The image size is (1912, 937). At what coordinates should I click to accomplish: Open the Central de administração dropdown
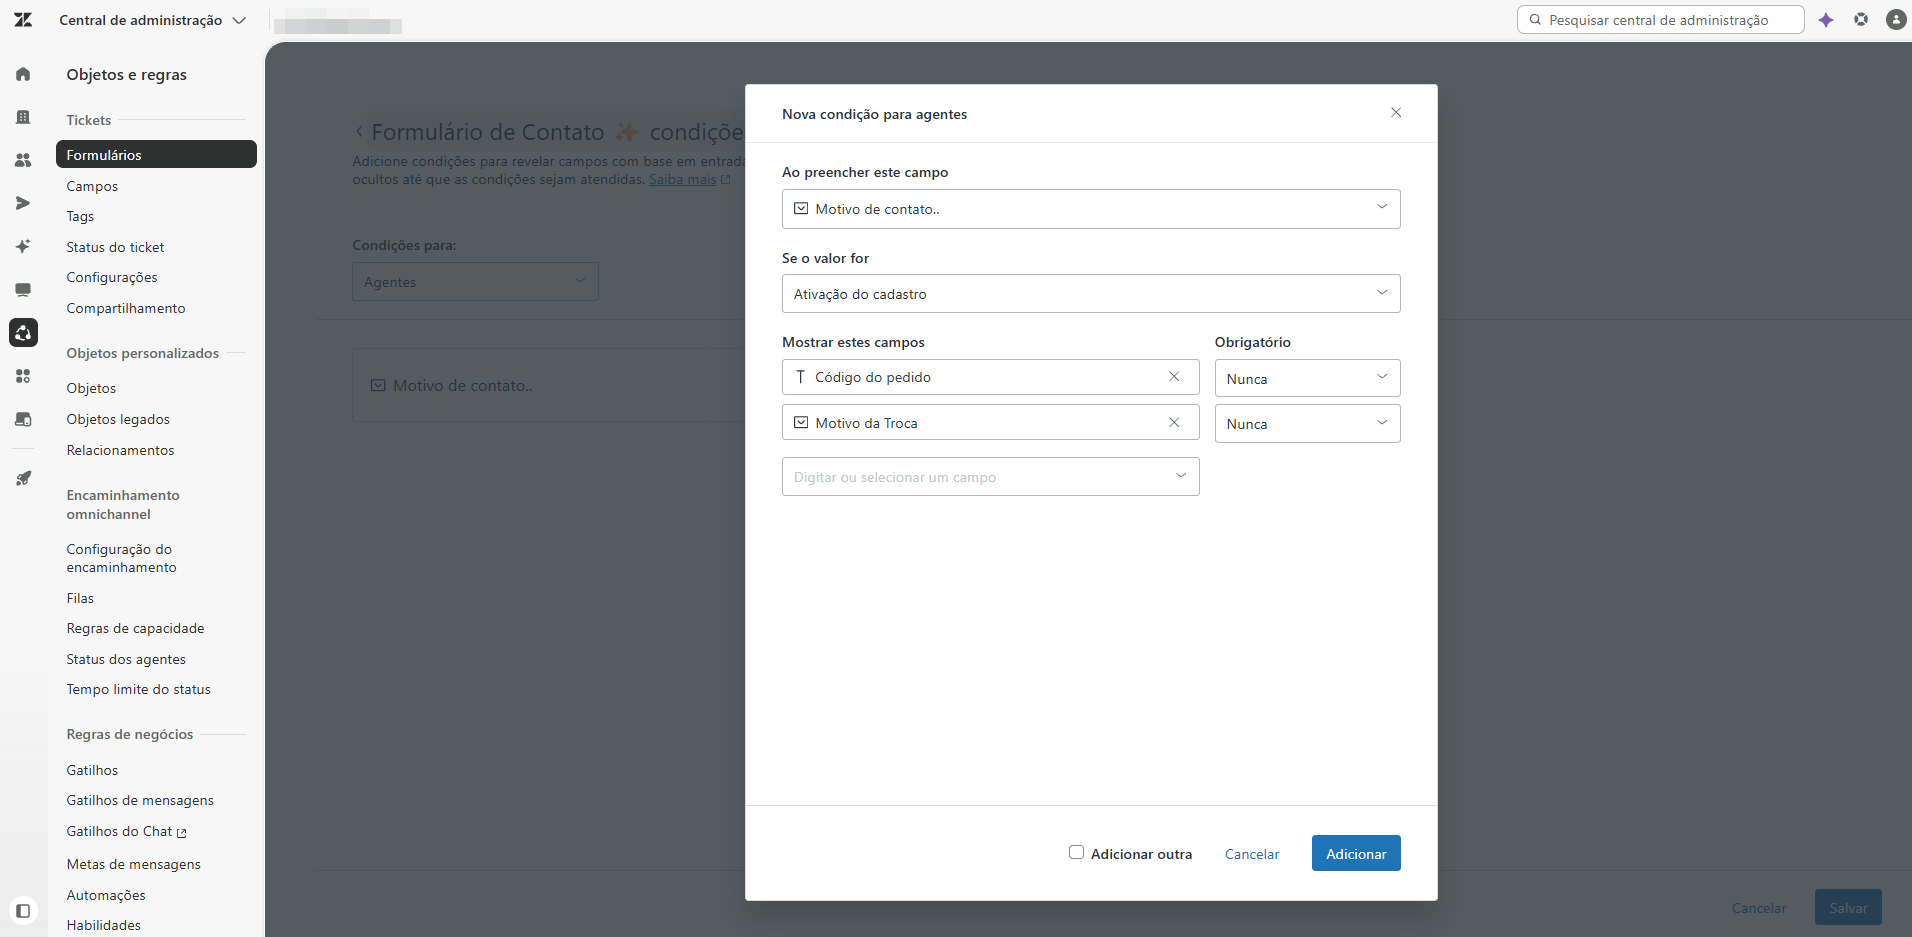pyautogui.click(x=152, y=20)
